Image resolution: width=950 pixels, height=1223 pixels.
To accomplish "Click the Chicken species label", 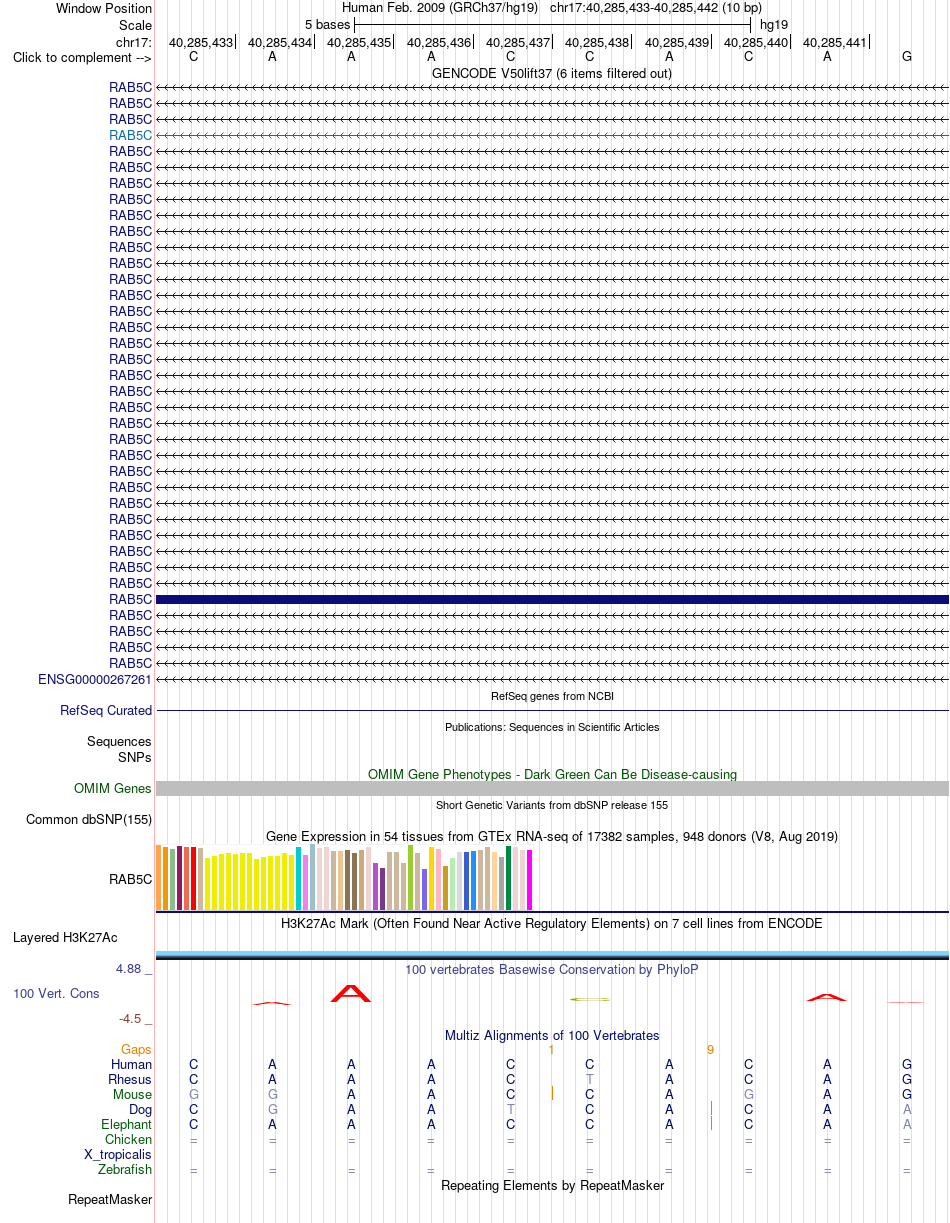I will 128,1140.
